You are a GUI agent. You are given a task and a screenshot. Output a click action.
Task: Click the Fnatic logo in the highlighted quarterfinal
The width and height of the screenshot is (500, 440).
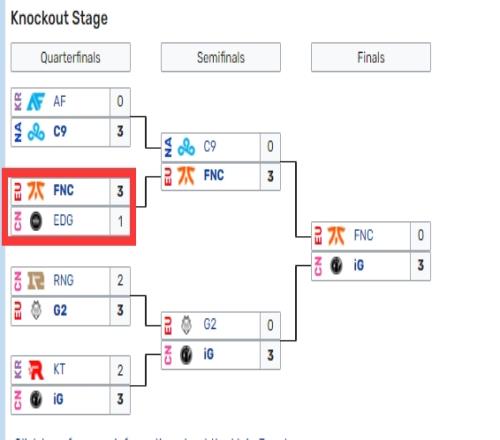35,191
